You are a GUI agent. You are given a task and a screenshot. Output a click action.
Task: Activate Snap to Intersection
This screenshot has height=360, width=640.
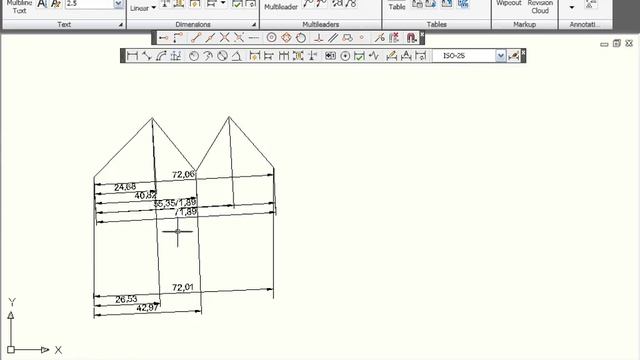[x=224, y=38]
